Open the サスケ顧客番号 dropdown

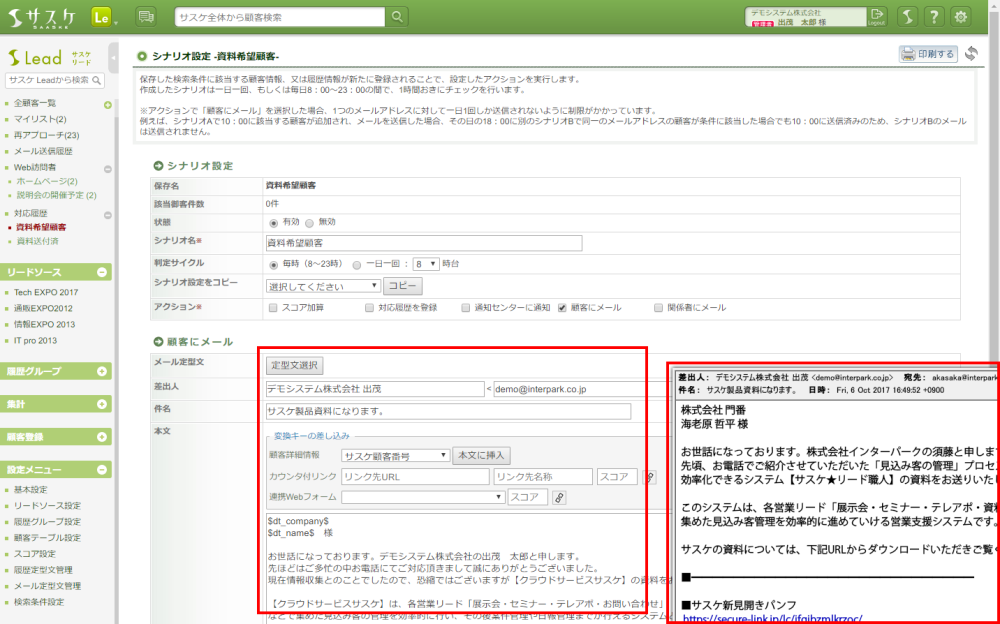click(395, 455)
